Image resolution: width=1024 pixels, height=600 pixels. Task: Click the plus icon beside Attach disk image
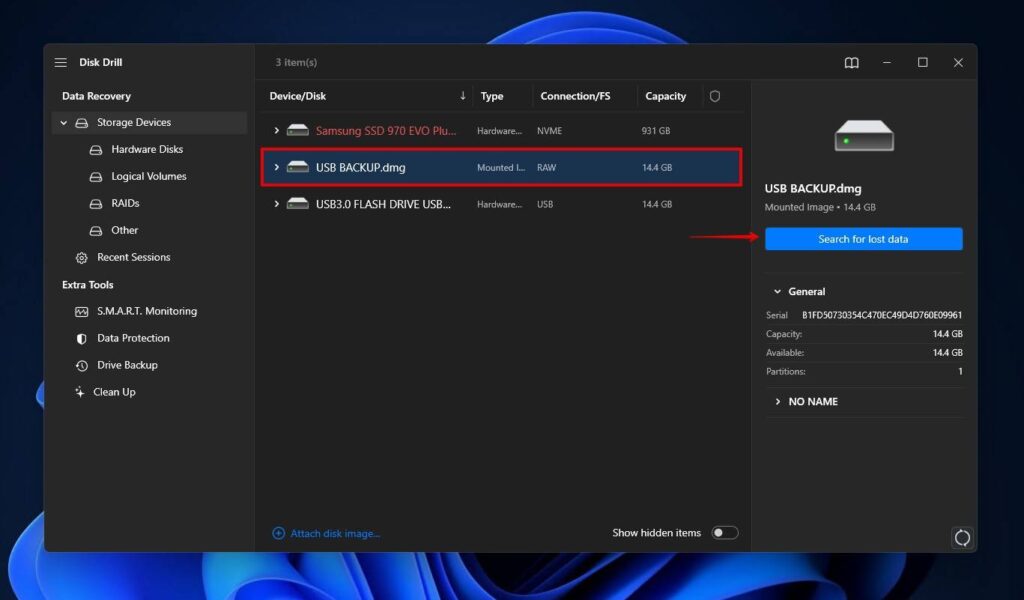(278, 533)
